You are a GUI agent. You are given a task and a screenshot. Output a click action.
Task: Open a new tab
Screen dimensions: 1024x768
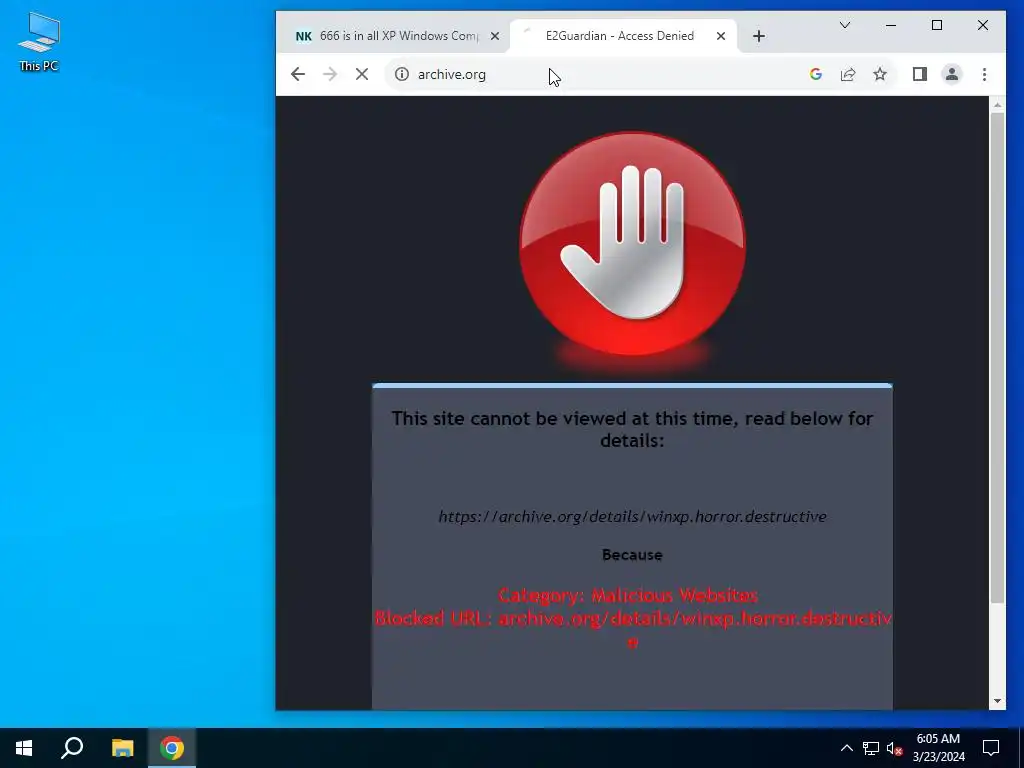click(759, 37)
